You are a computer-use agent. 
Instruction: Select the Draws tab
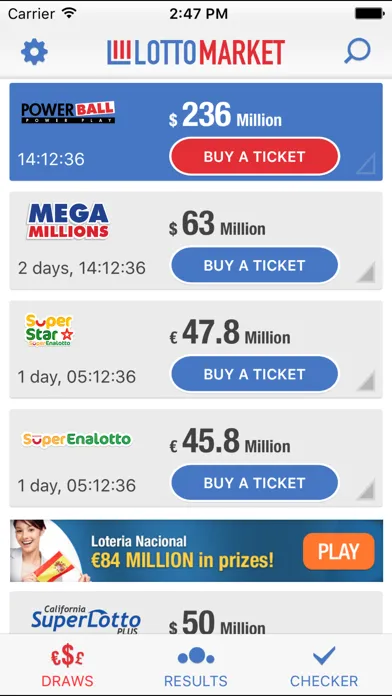(x=67, y=668)
